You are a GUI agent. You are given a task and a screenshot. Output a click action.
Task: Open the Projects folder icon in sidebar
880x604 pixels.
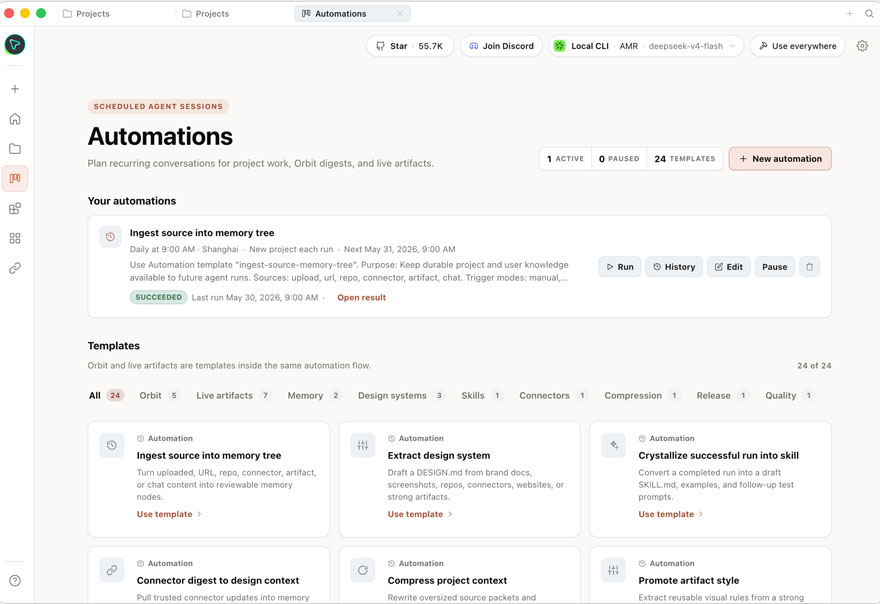[x=15, y=149]
